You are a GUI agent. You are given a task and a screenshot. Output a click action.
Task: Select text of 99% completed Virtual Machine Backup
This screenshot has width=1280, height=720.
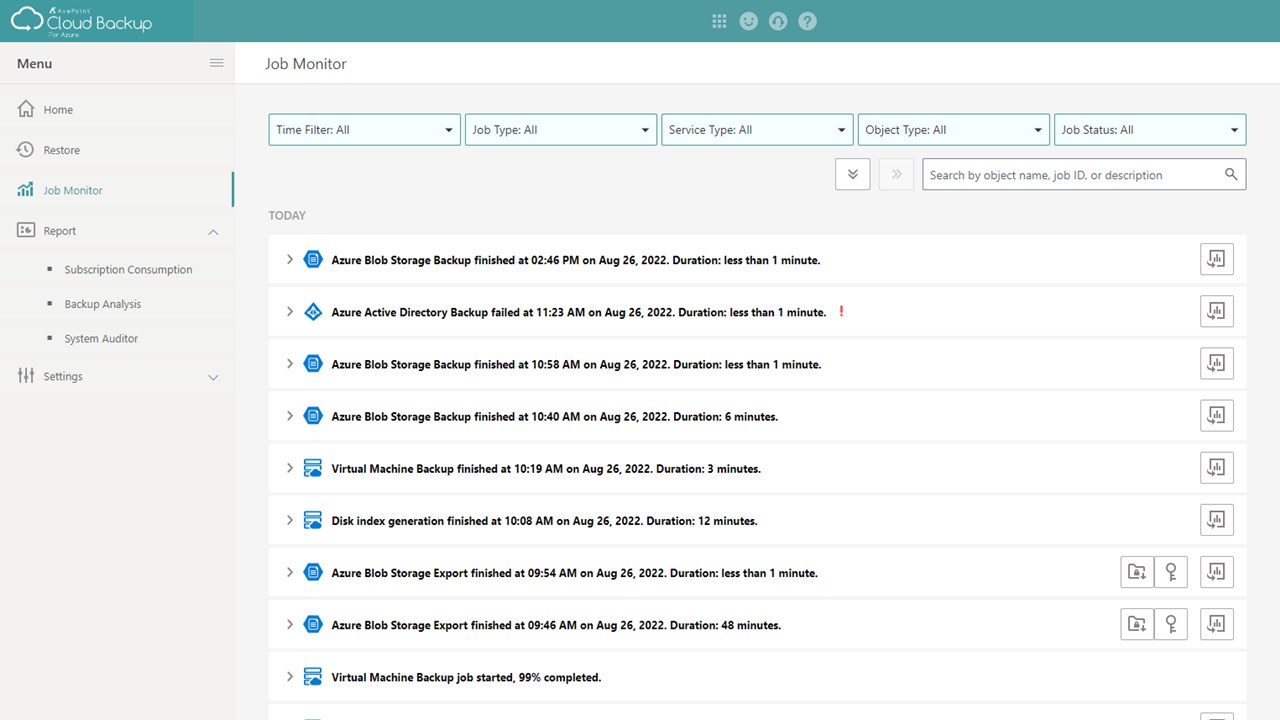tap(466, 677)
